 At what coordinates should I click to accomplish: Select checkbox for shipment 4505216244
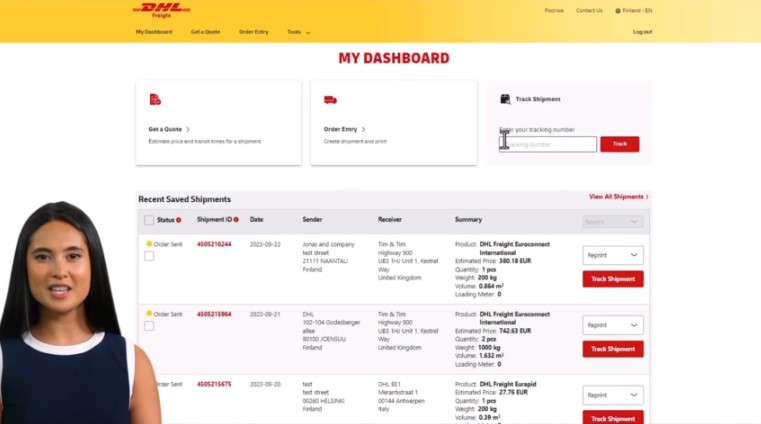[x=149, y=256]
